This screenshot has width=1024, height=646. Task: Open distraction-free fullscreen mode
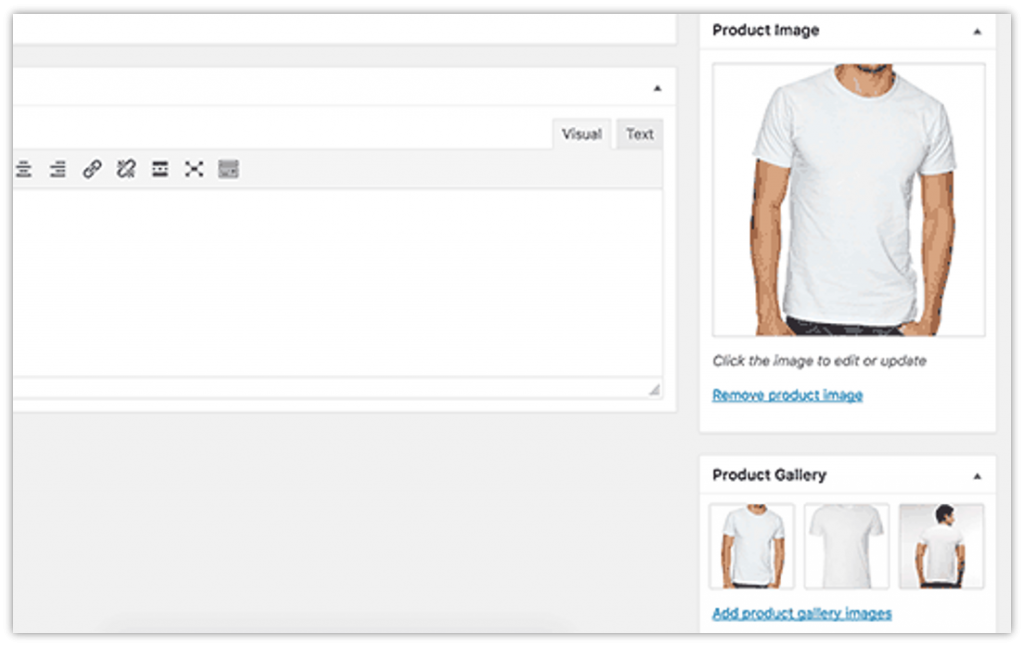click(193, 169)
